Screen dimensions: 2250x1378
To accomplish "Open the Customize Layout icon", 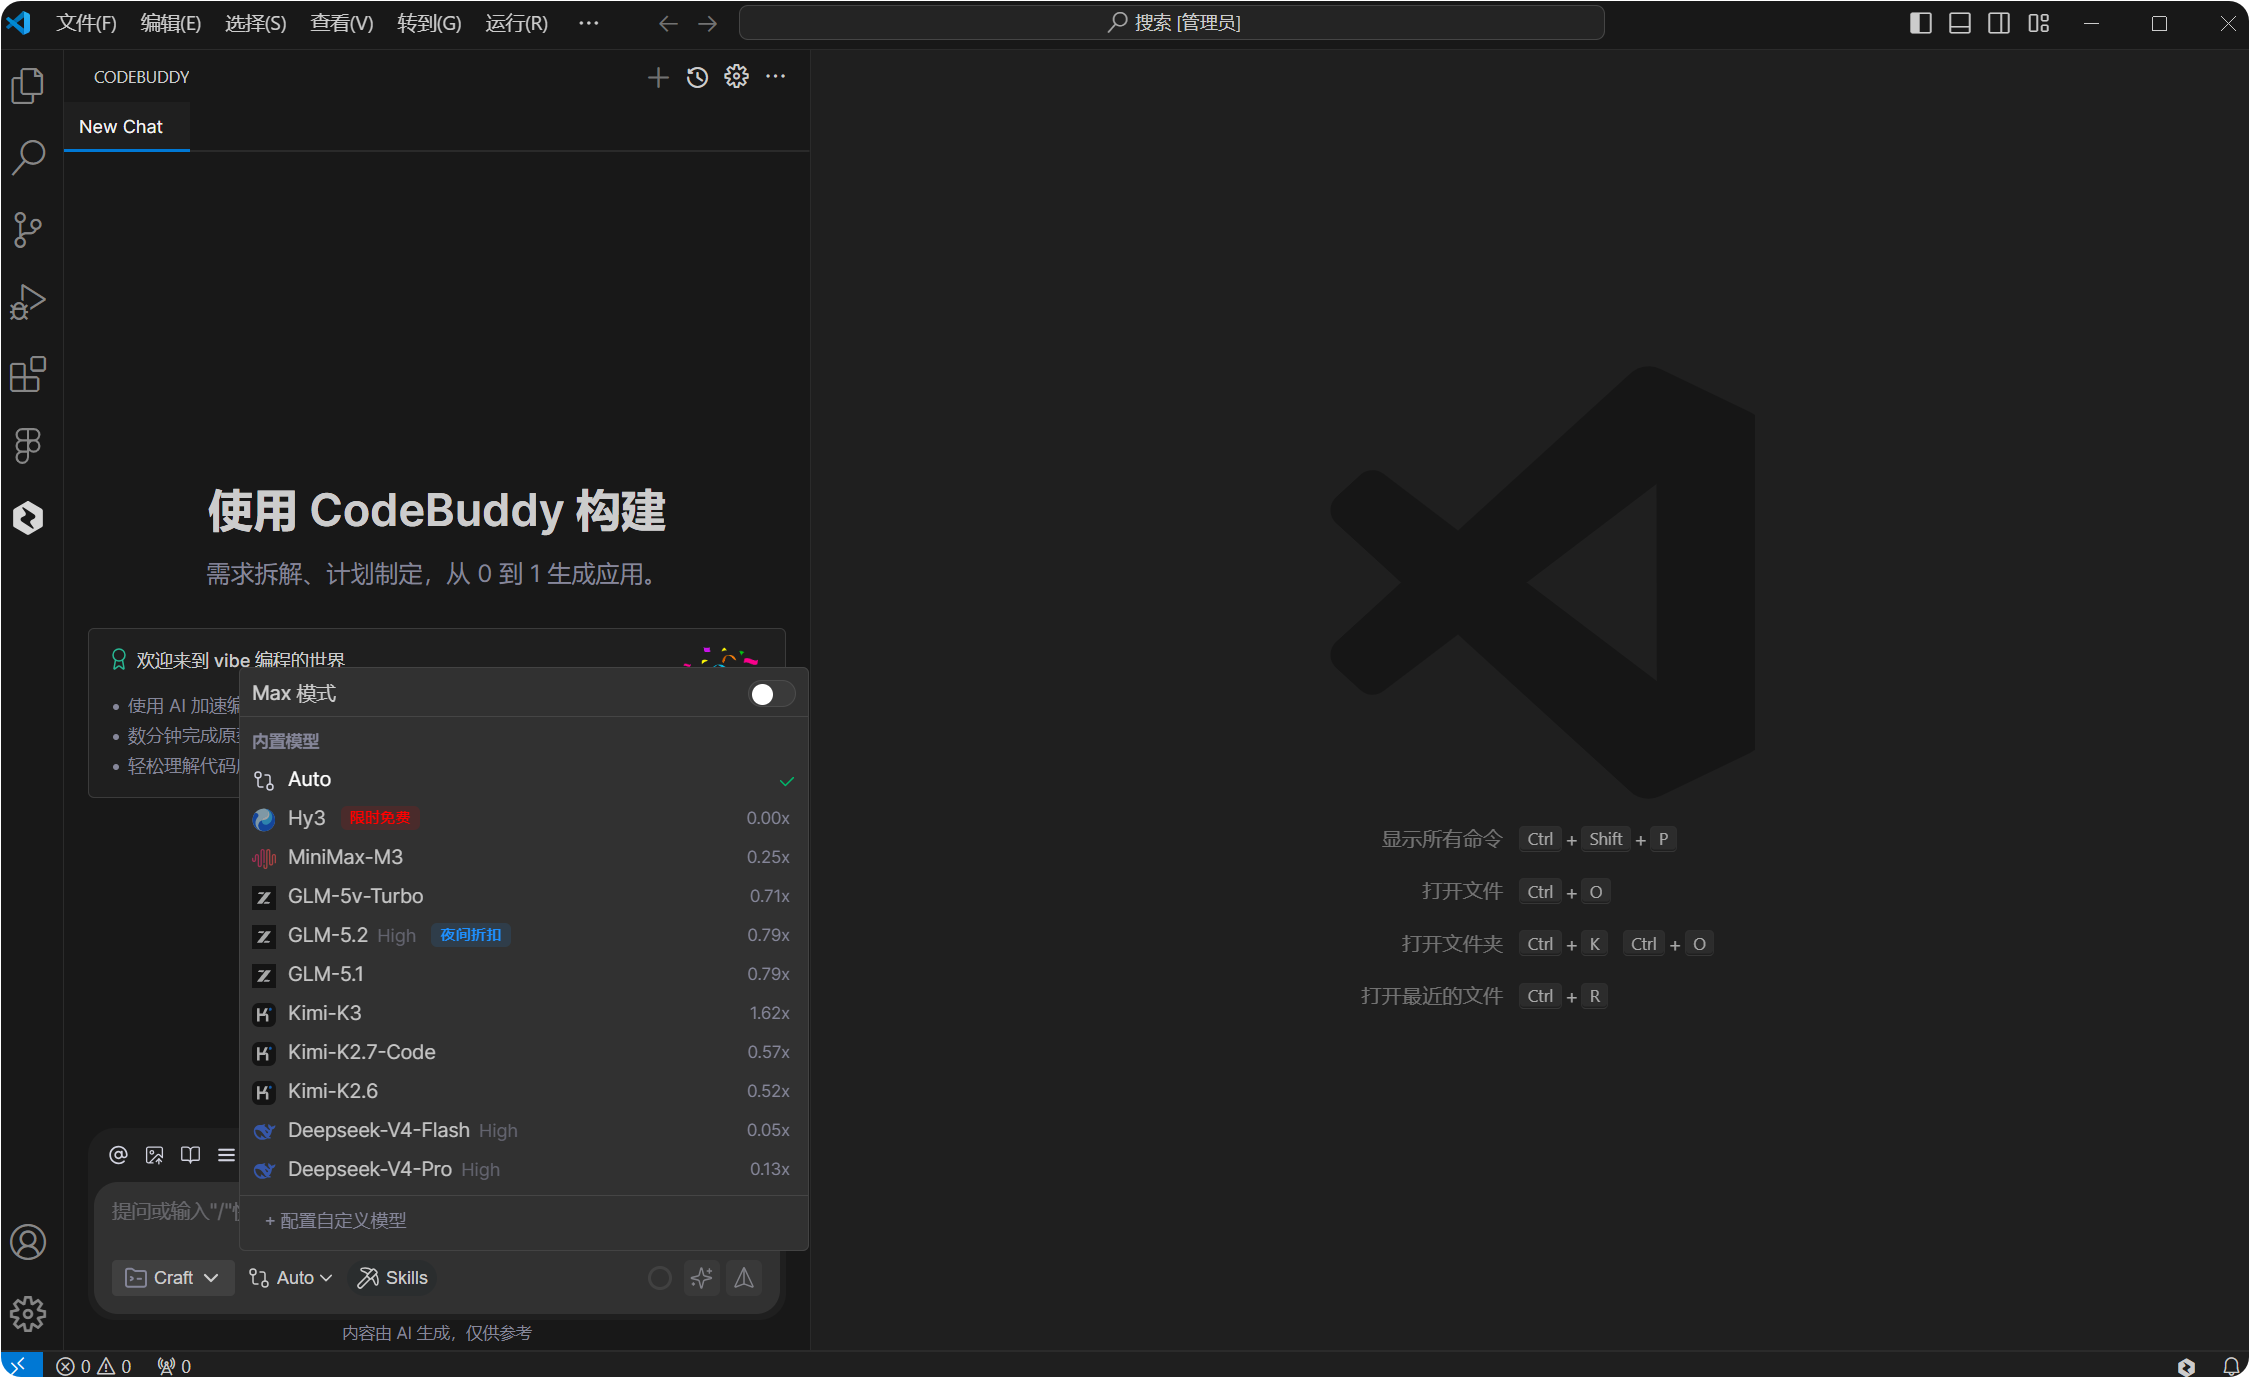I will 2039,23.
